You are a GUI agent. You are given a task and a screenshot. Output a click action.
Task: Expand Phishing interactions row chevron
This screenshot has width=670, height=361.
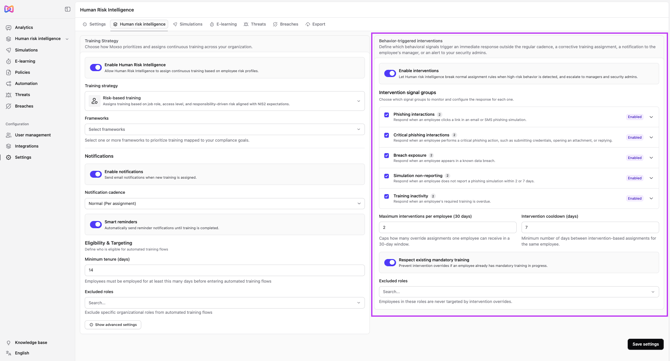tap(651, 117)
